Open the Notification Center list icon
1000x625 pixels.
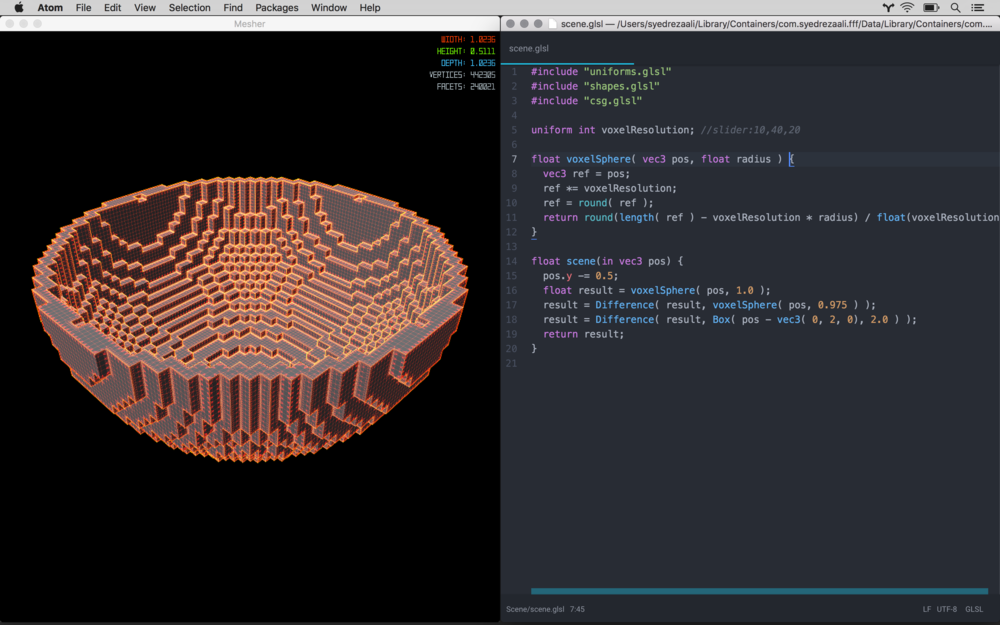pos(980,8)
